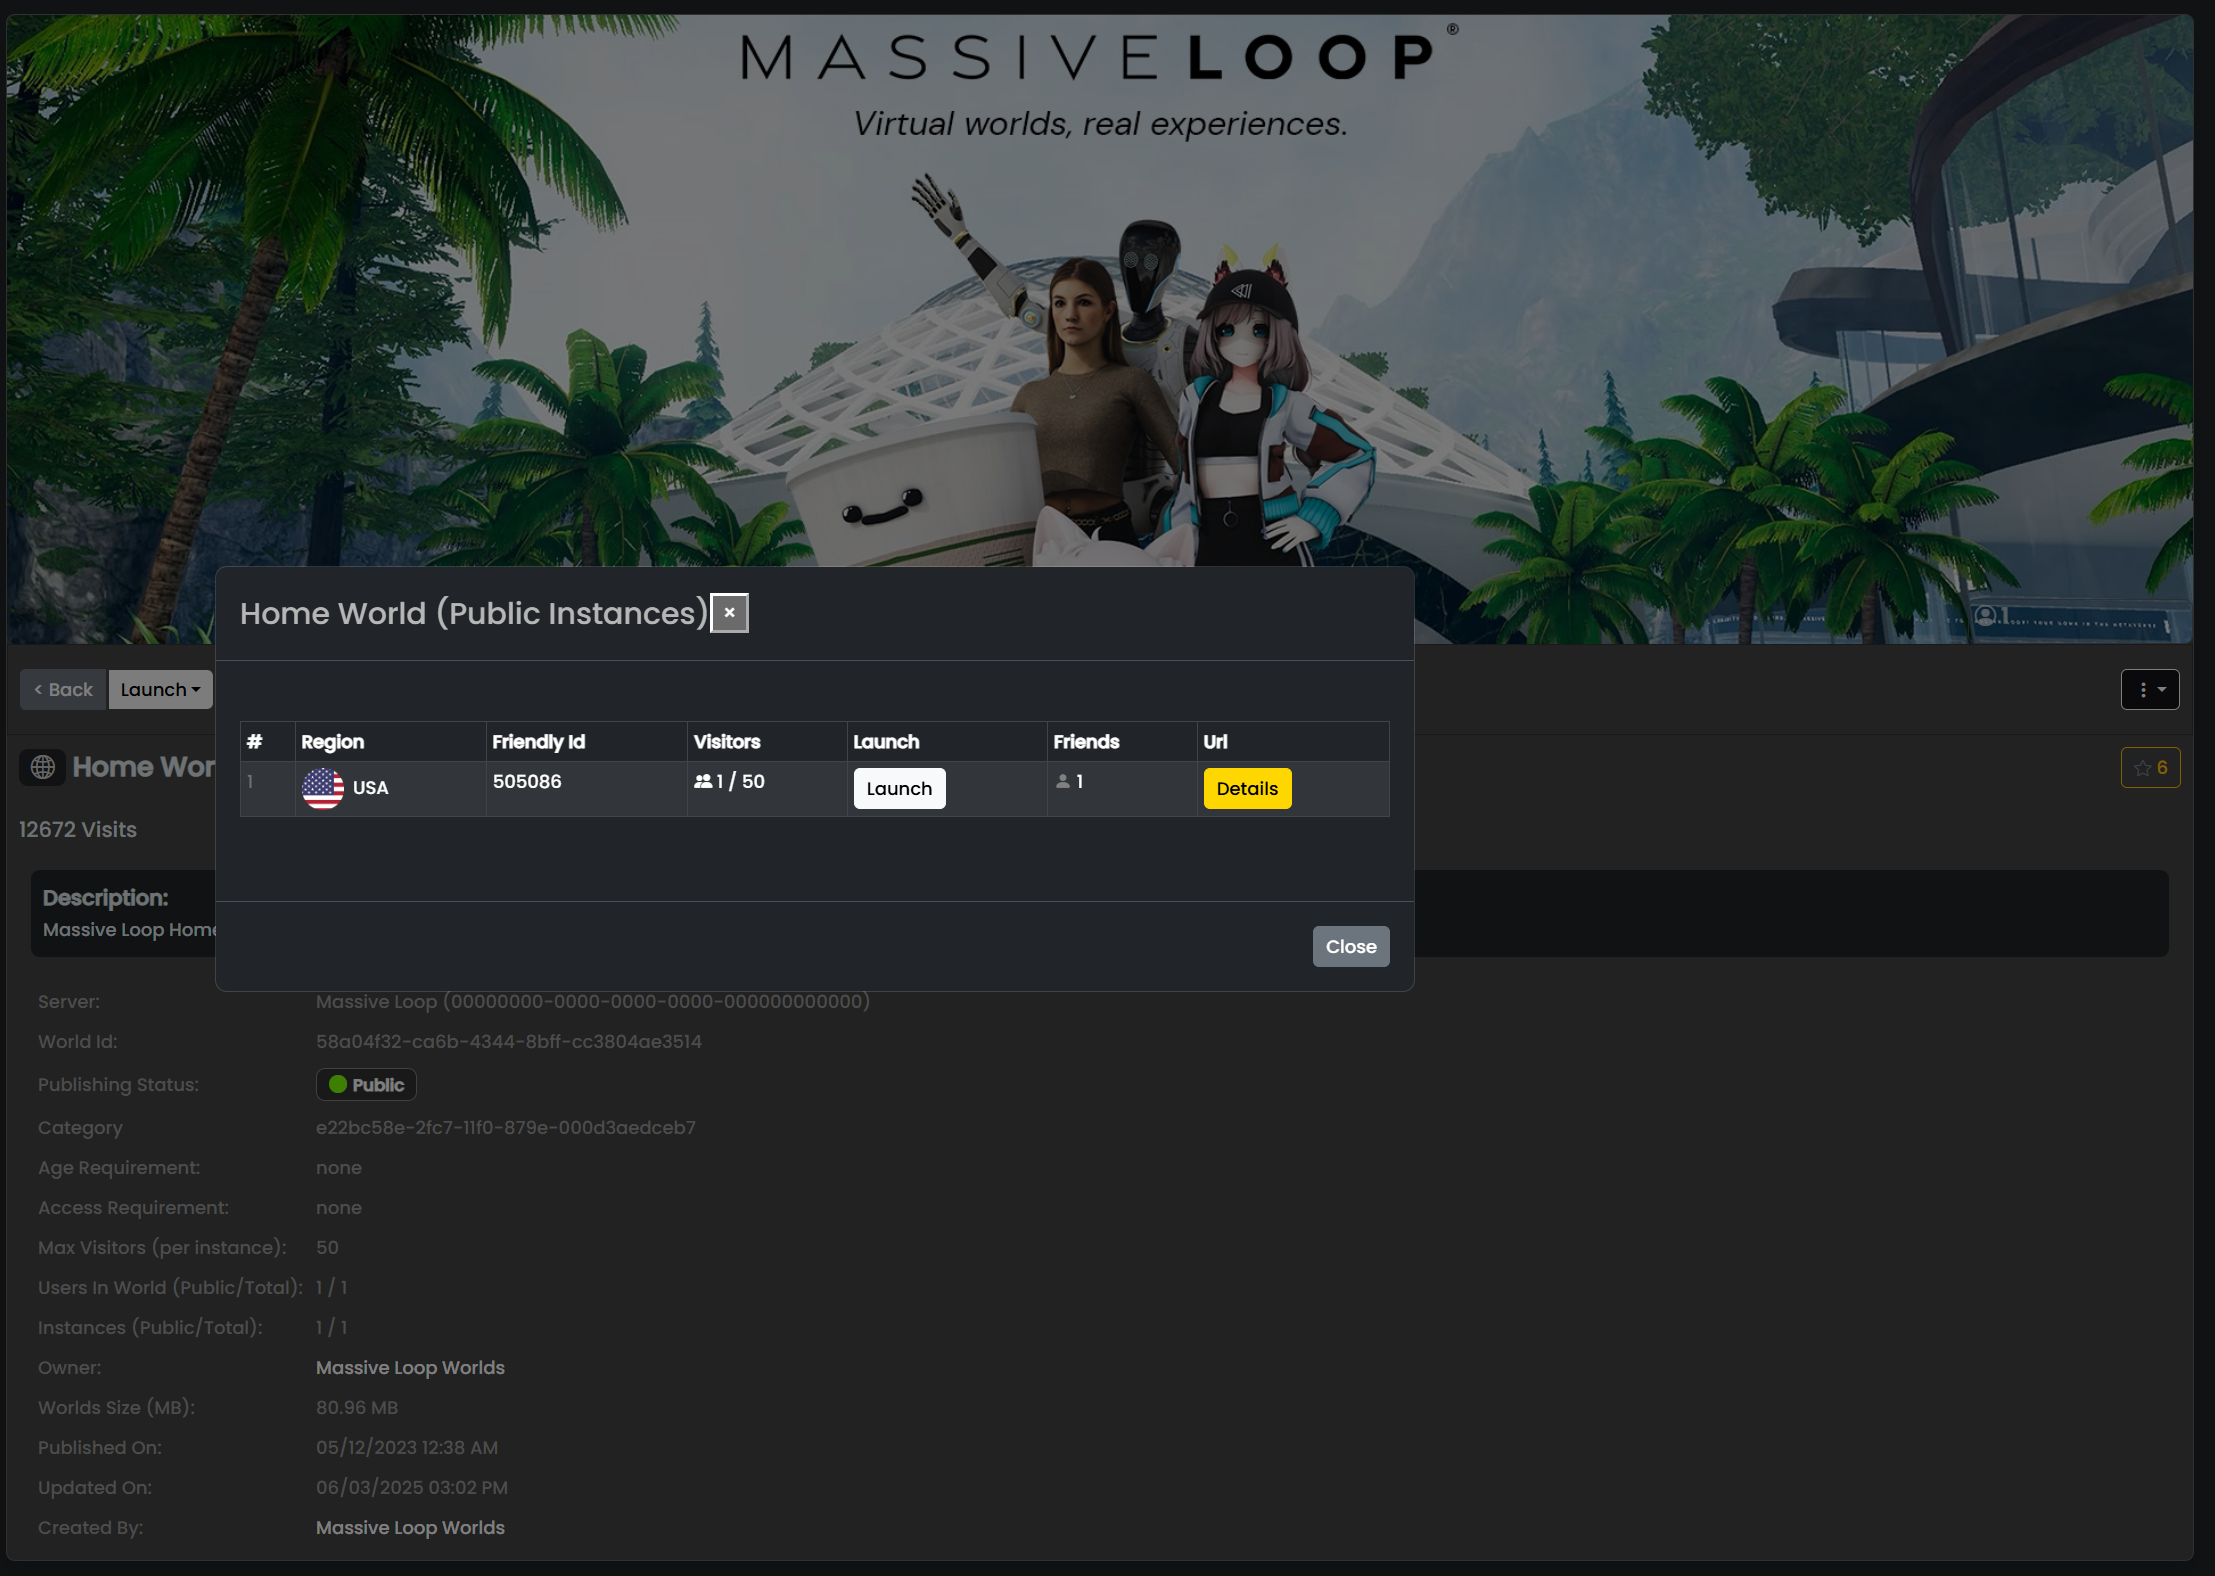This screenshot has height=1576, width=2215.
Task: Open the owner link Massive Loop Worlds
Action: pyautogui.click(x=410, y=1367)
